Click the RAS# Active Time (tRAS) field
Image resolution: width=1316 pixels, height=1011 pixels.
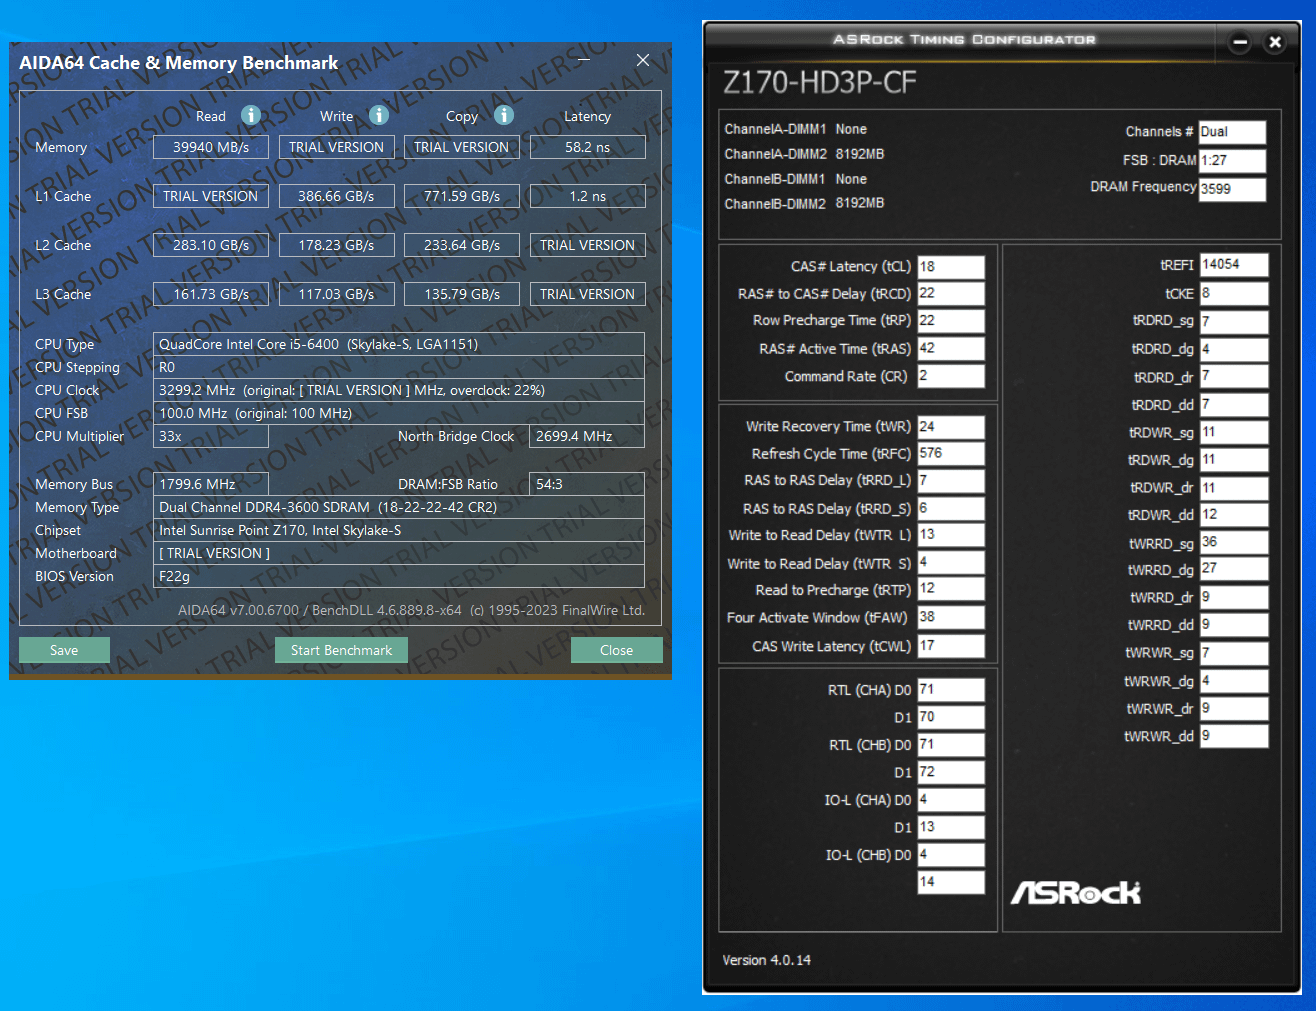tap(951, 349)
